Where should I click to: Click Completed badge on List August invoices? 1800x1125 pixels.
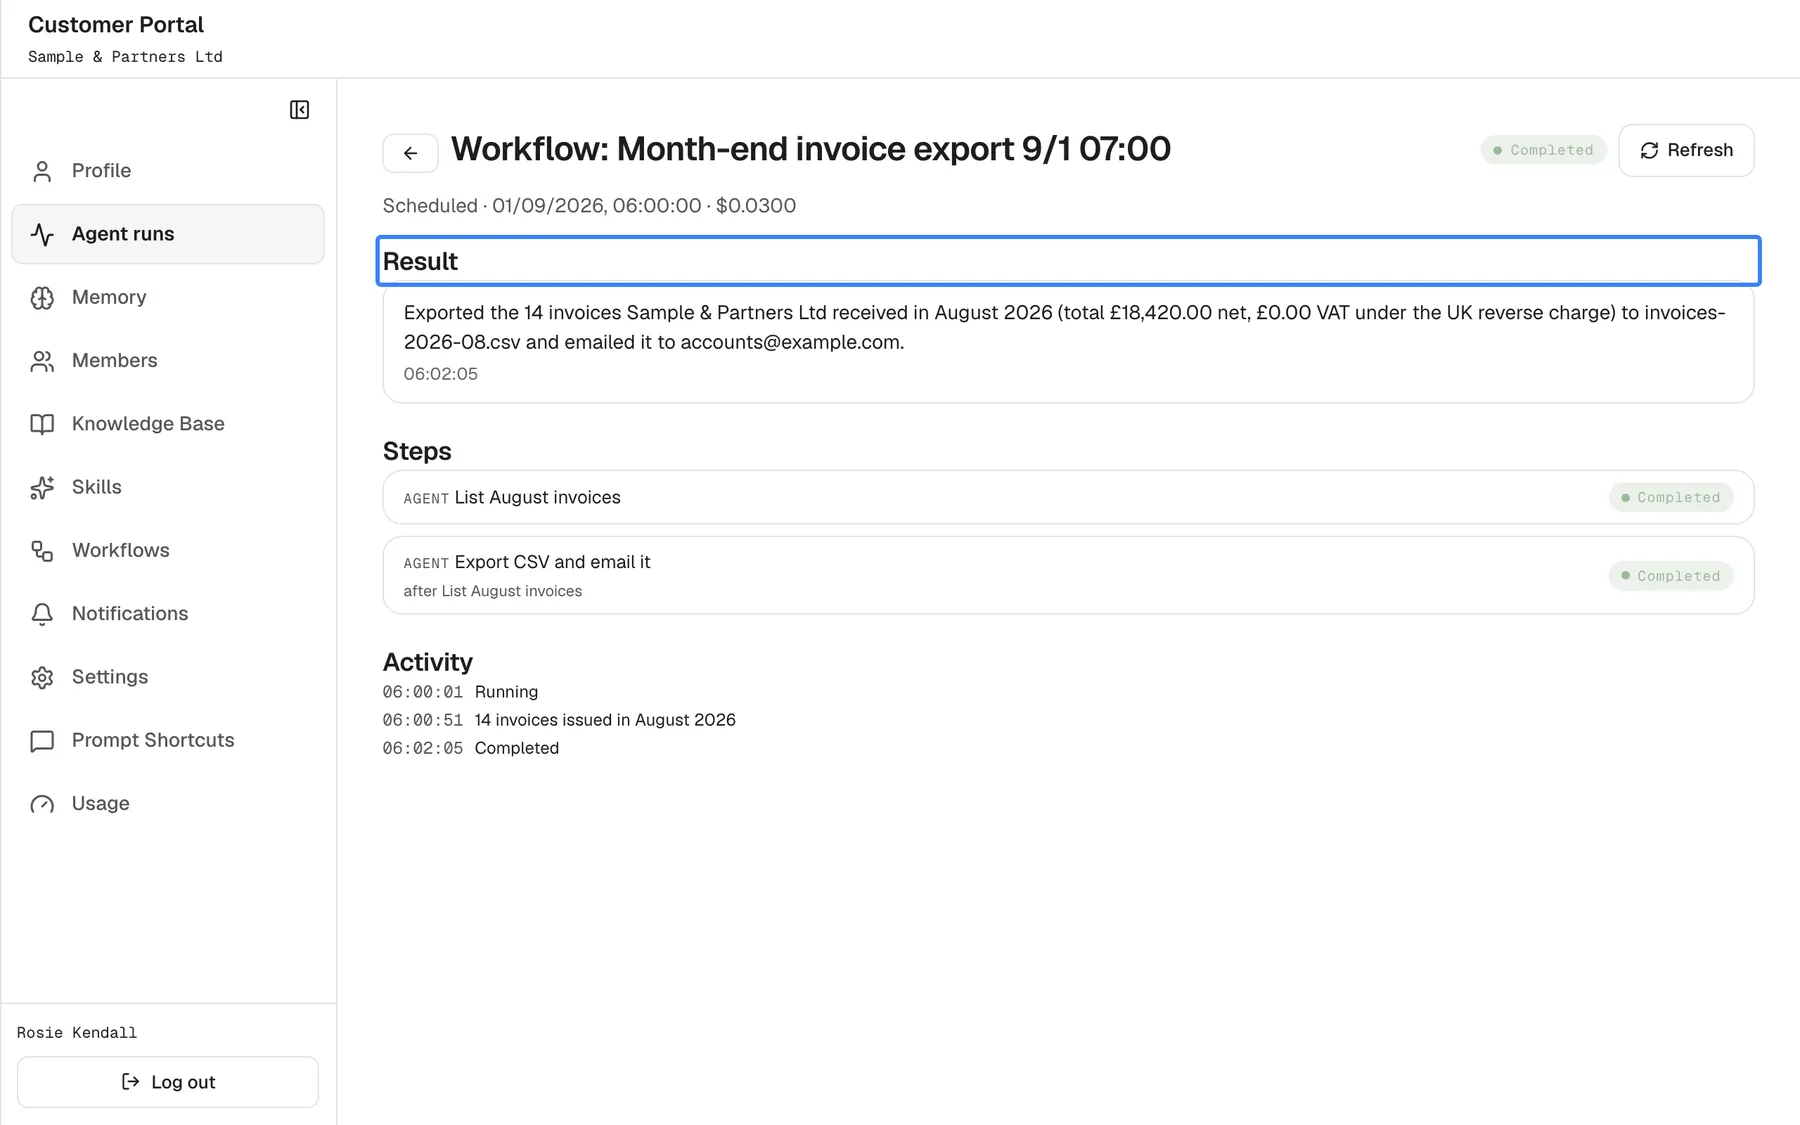1670,497
